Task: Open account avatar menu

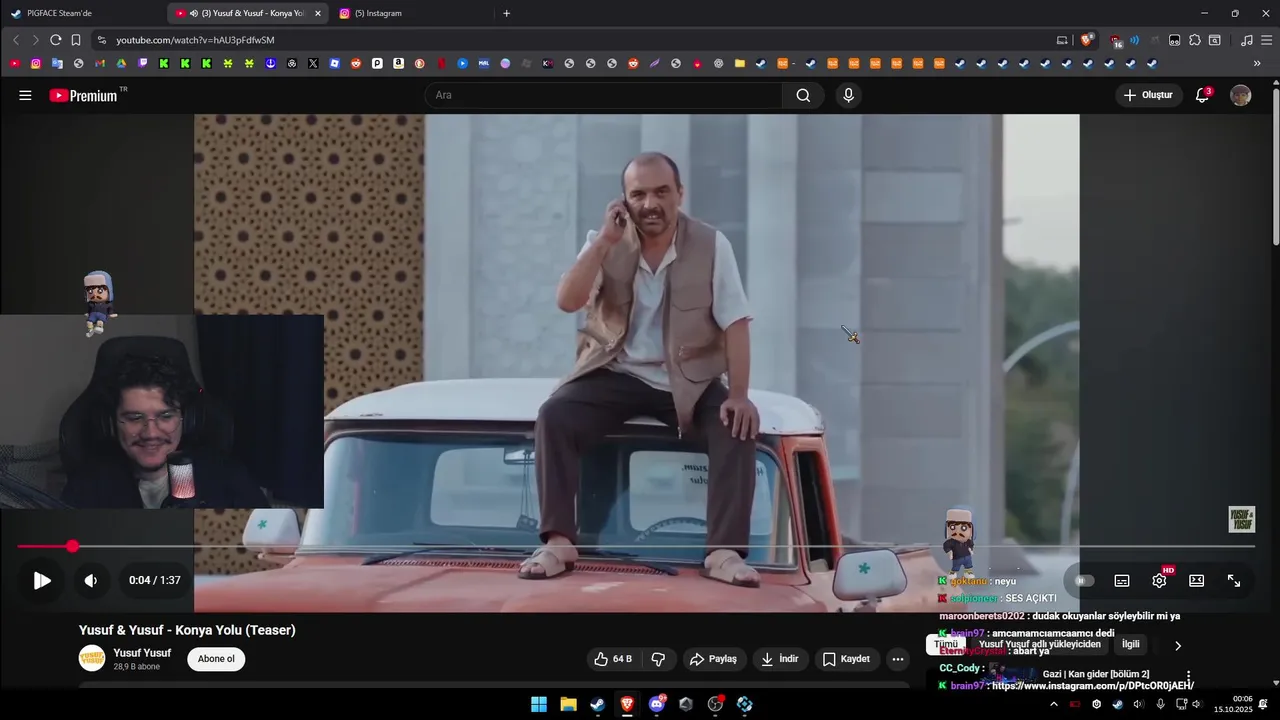Action: [x=1241, y=95]
